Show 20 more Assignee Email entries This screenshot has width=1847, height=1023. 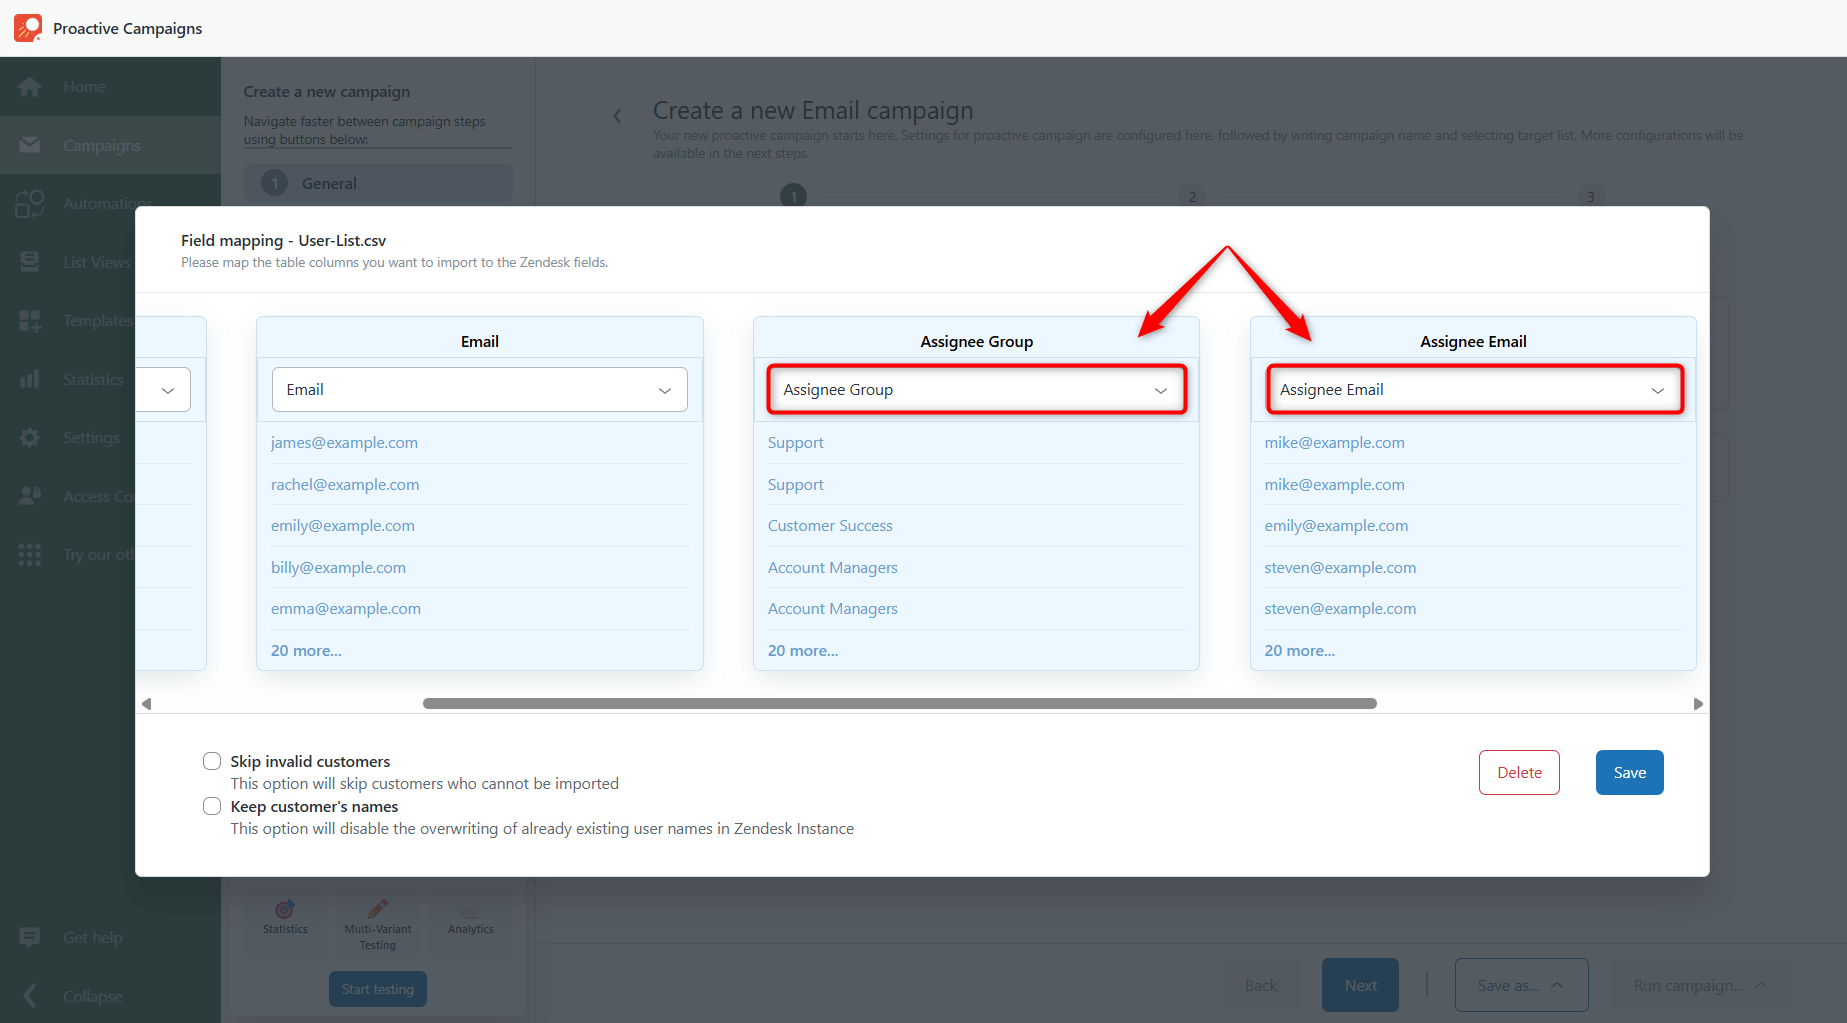pyautogui.click(x=1299, y=650)
